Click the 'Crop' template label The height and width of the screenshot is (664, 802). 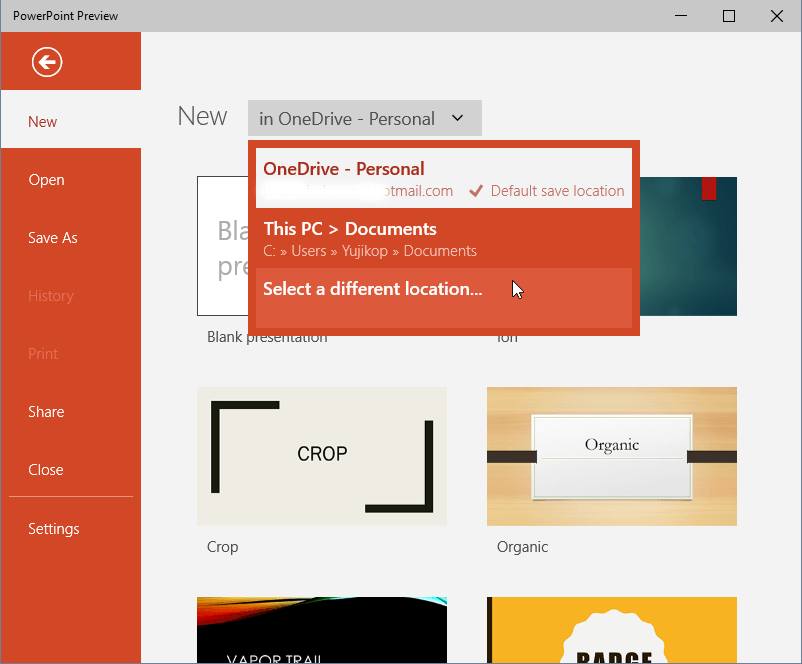tap(222, 547)
